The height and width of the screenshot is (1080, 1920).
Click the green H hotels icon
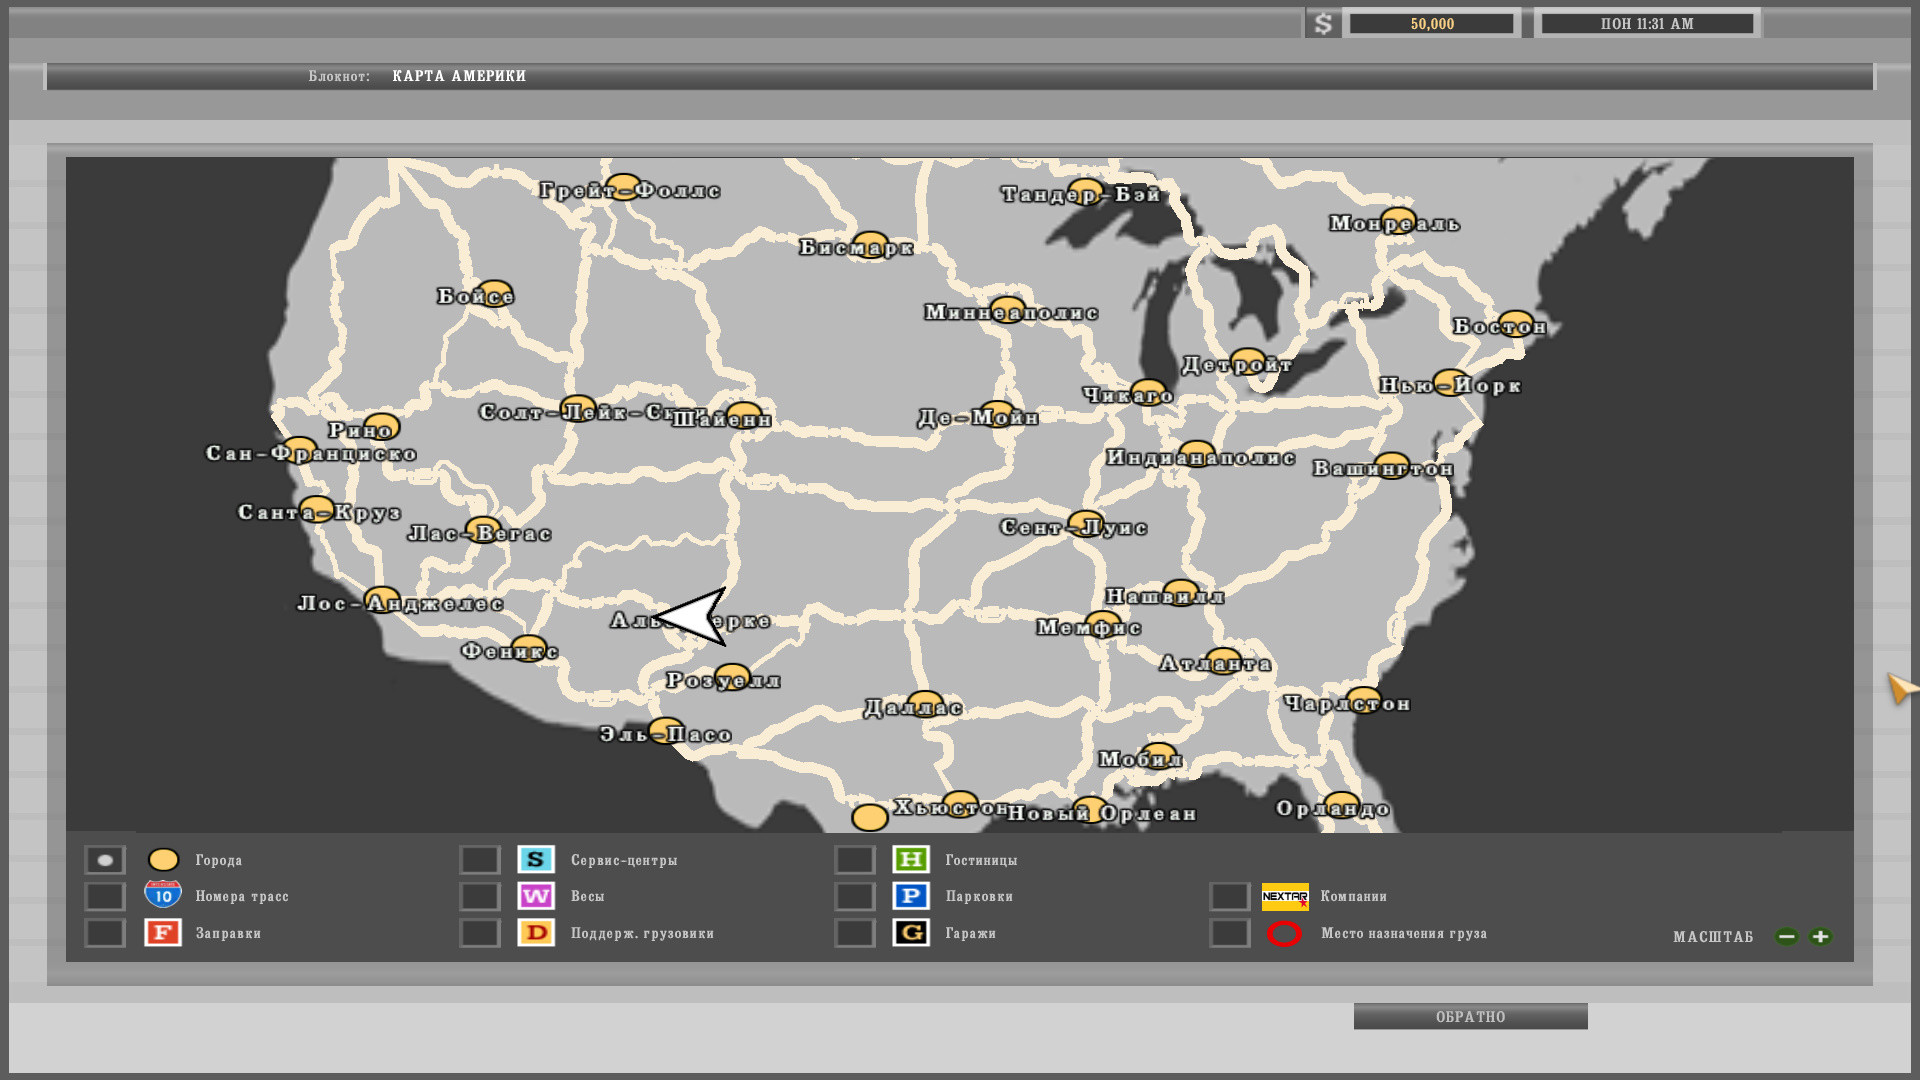click(x=911, y=860)
